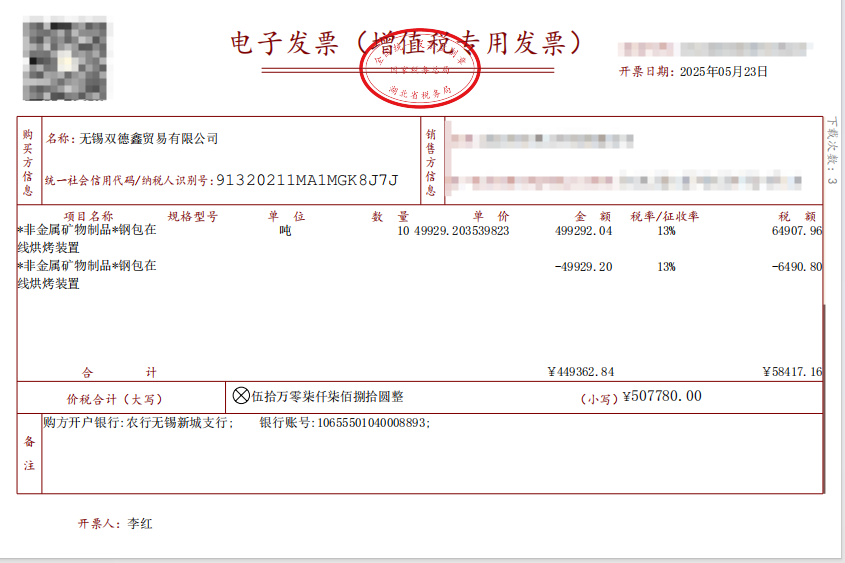Image resolution: width=845 pixels, height=563 pixels.
Task: Click the 购买方信息 label
Action: pos(27,162)
